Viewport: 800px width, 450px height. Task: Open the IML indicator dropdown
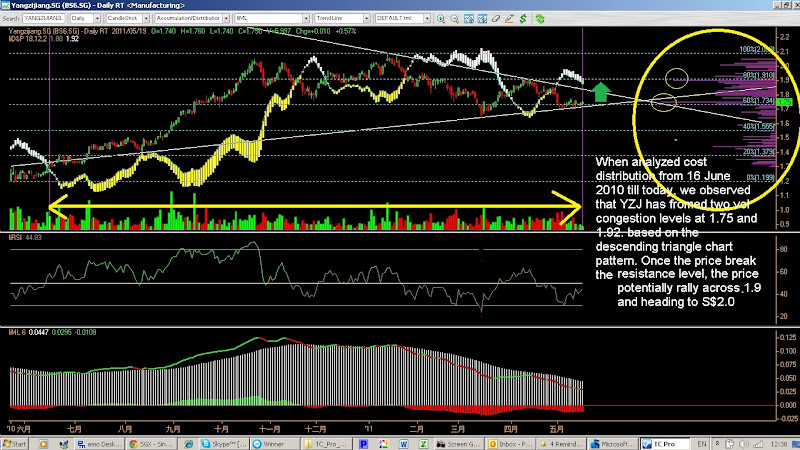[306, 18]
